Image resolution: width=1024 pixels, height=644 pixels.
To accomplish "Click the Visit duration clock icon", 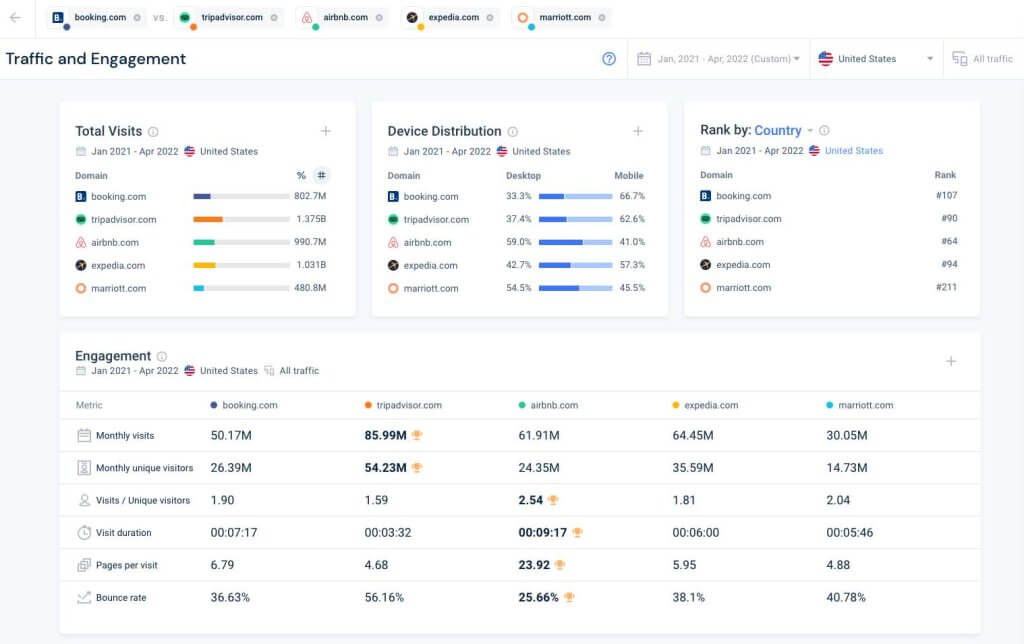I will (84, 533).
